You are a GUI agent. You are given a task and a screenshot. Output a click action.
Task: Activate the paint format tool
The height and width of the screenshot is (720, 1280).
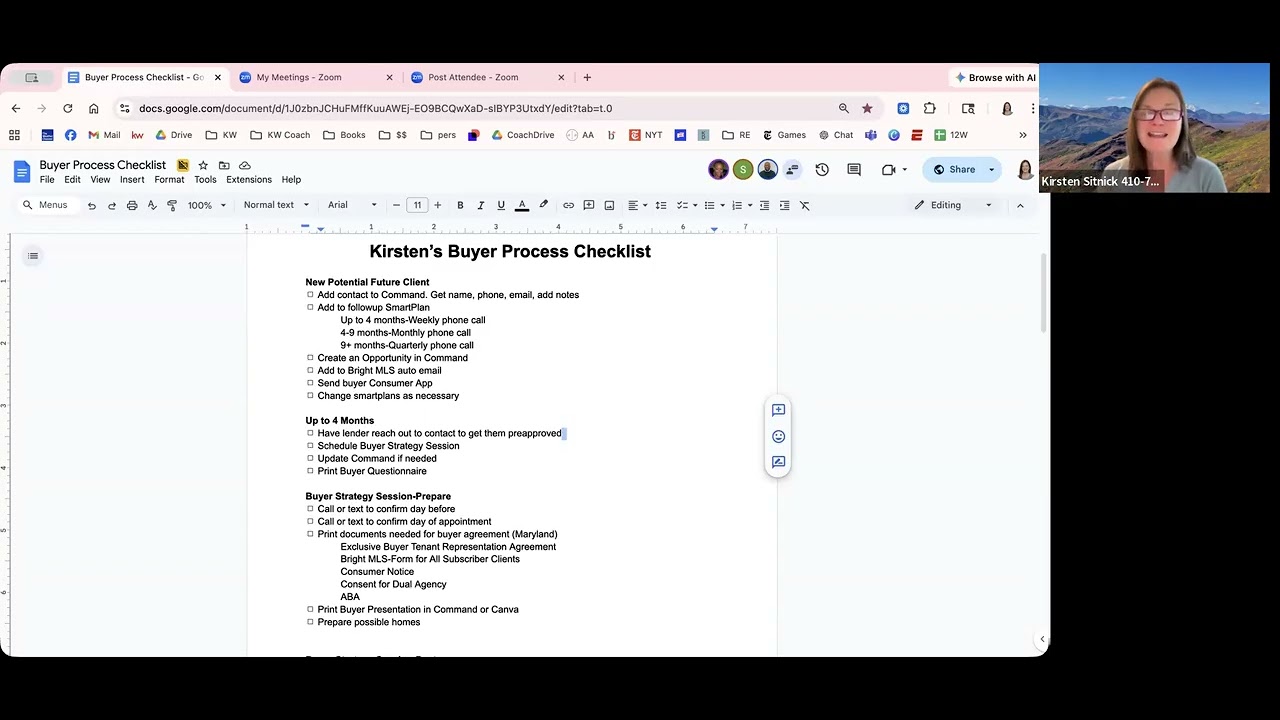point(172,205)
